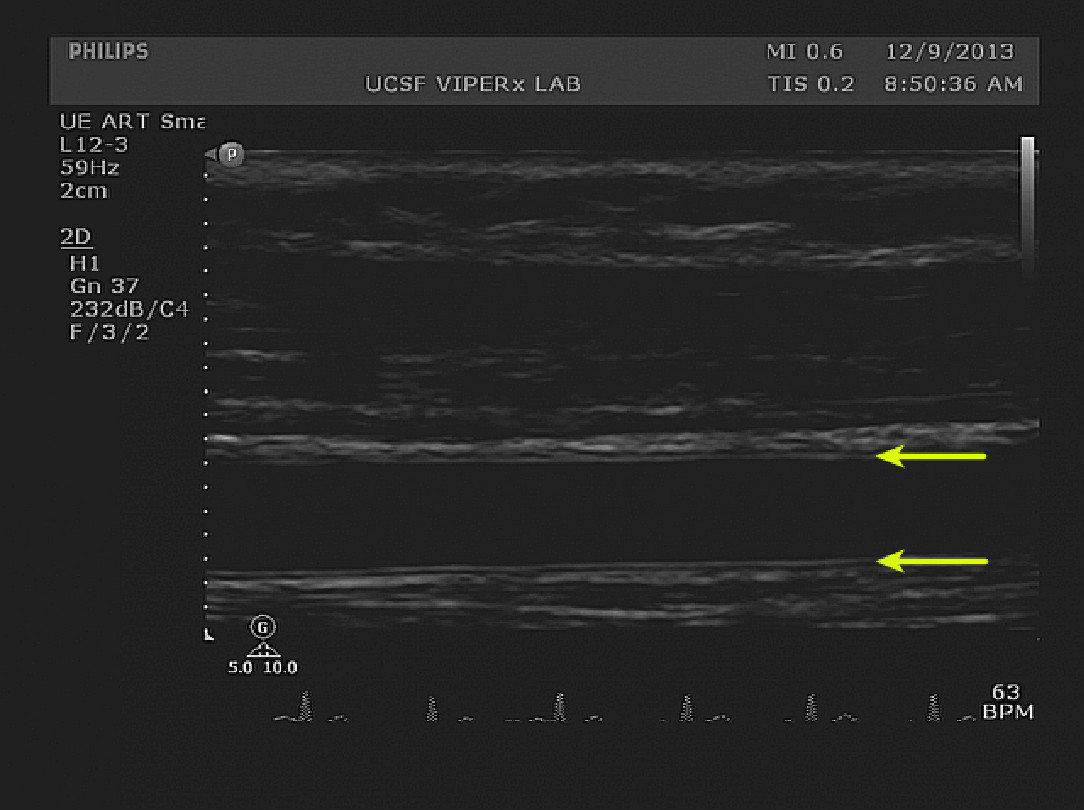The height and width of the screenshot is (810, 1084).
Task: Click the circled G gain marker
Action: point(263,627)
